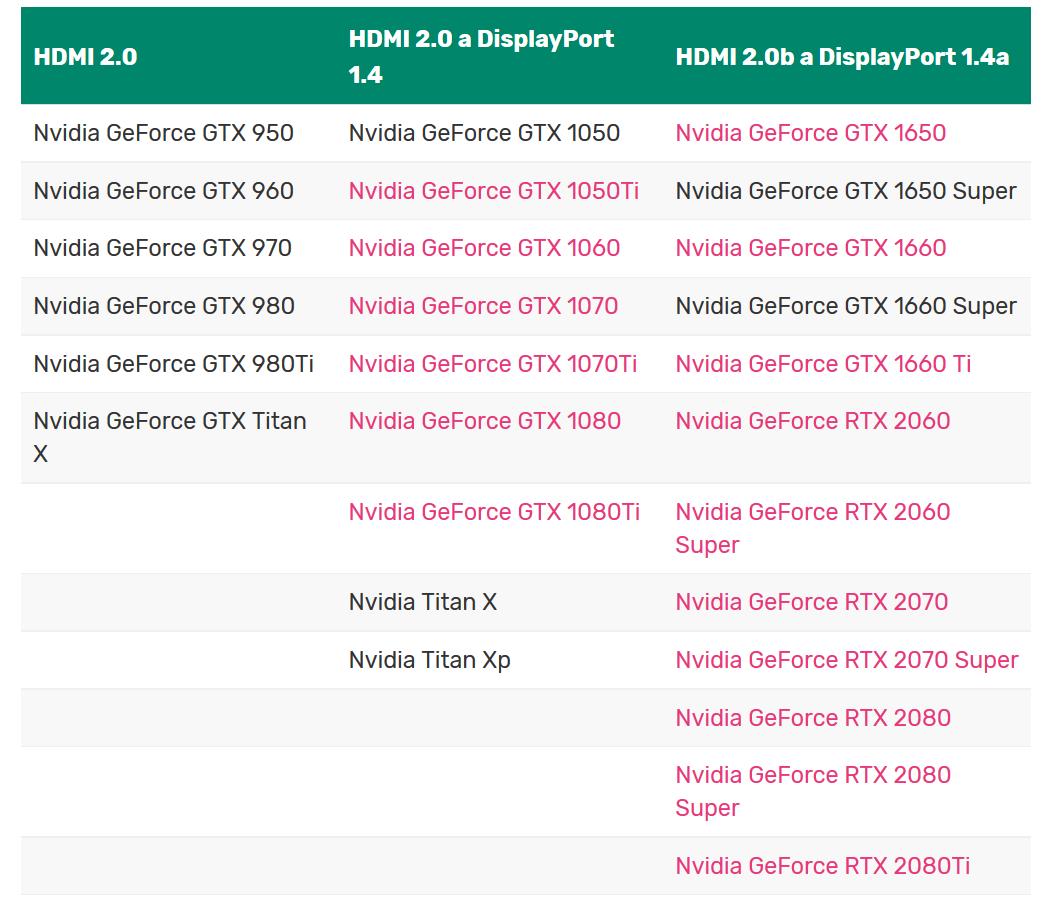This screenshot has height=911, width=1057.
Task: Click the Nvidia GeForce GTX 1080 link
Action: [485, 421]
